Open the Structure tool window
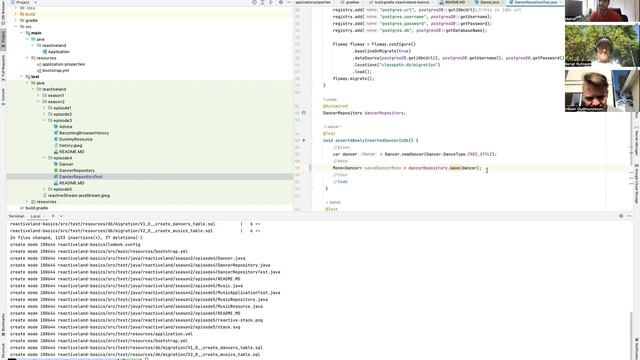The image size is (640, 360). pos(3,350)
